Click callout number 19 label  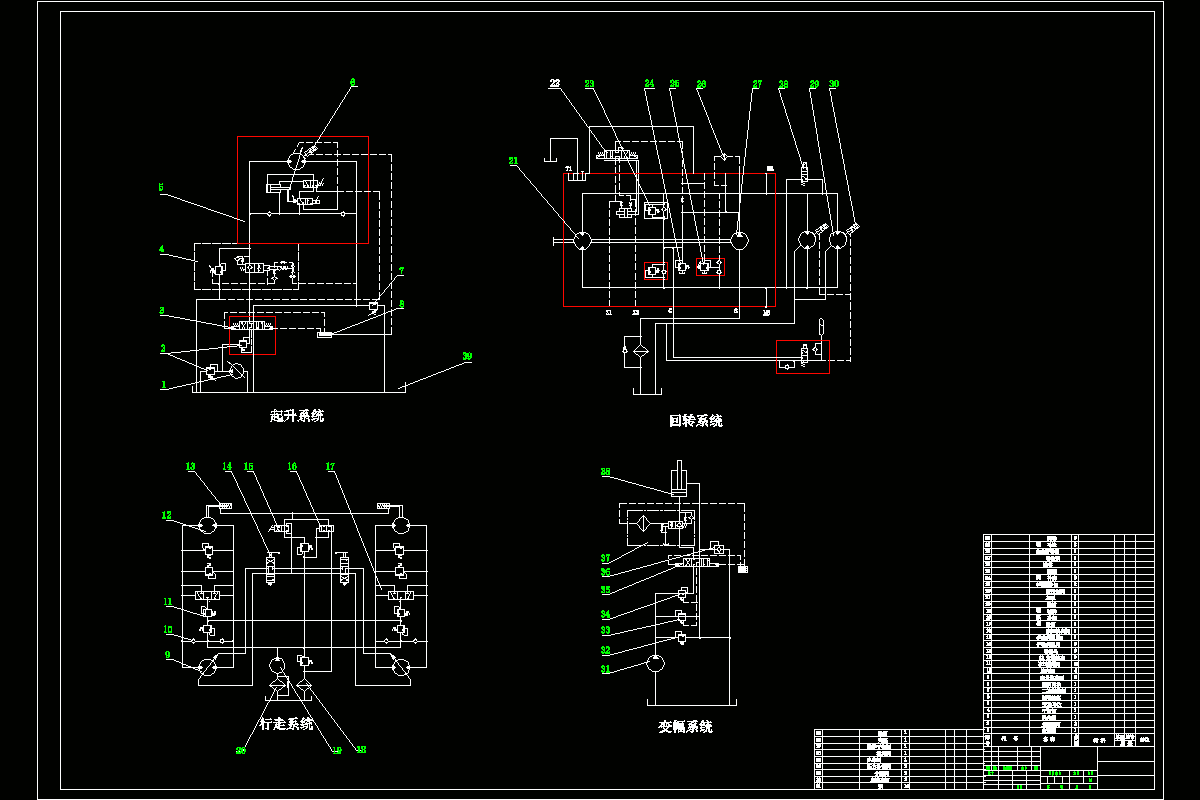tap(336, 749)
